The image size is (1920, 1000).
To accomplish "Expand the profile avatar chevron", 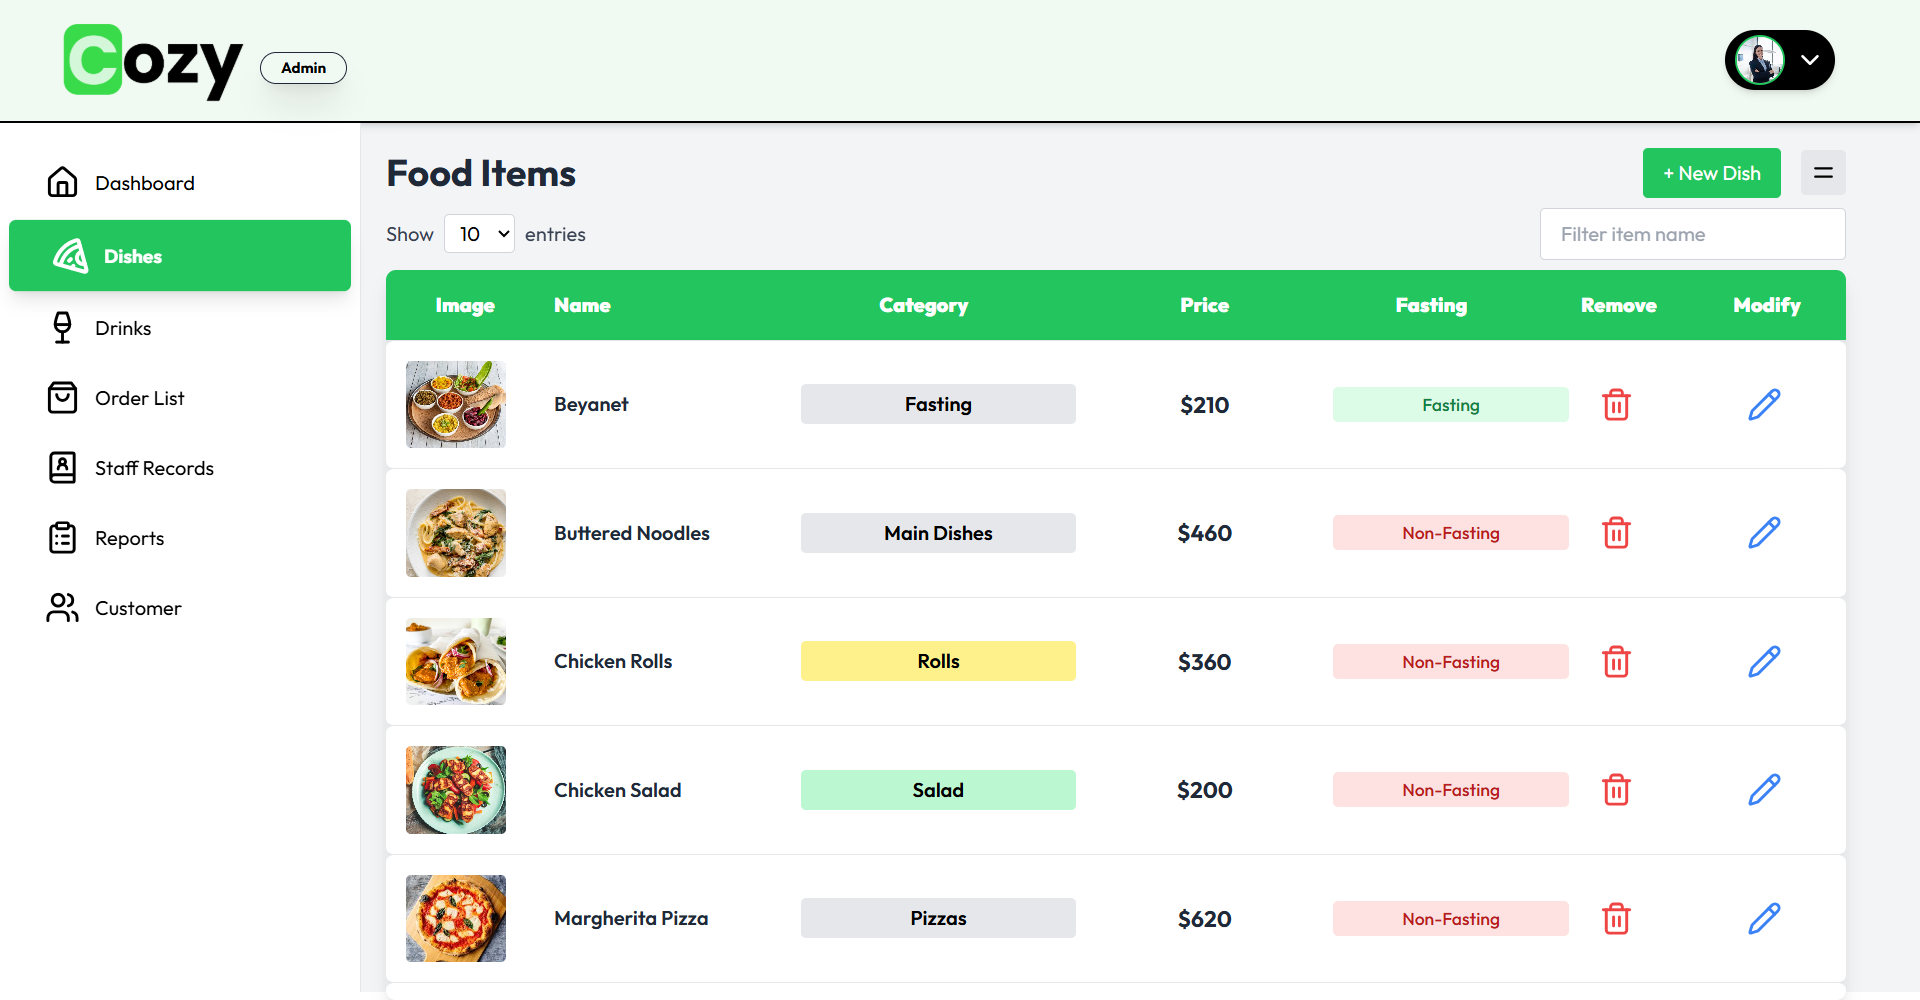I will click(x=1809, y=60).
